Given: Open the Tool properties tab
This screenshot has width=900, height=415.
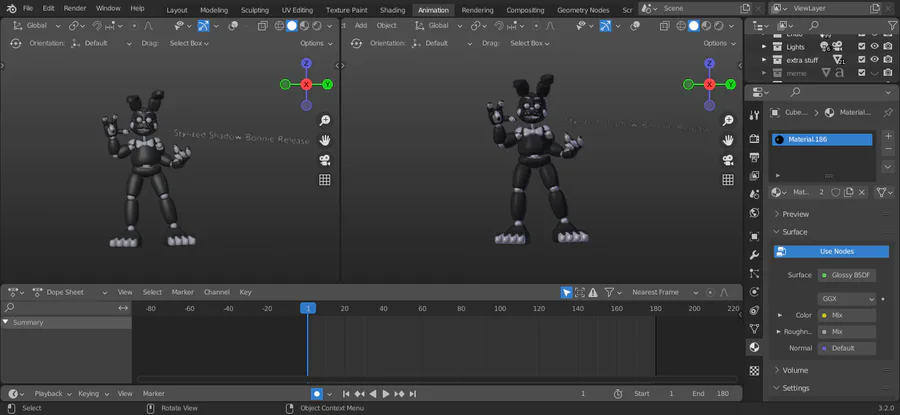Looking at the screenshot, I should click(754, 115).
